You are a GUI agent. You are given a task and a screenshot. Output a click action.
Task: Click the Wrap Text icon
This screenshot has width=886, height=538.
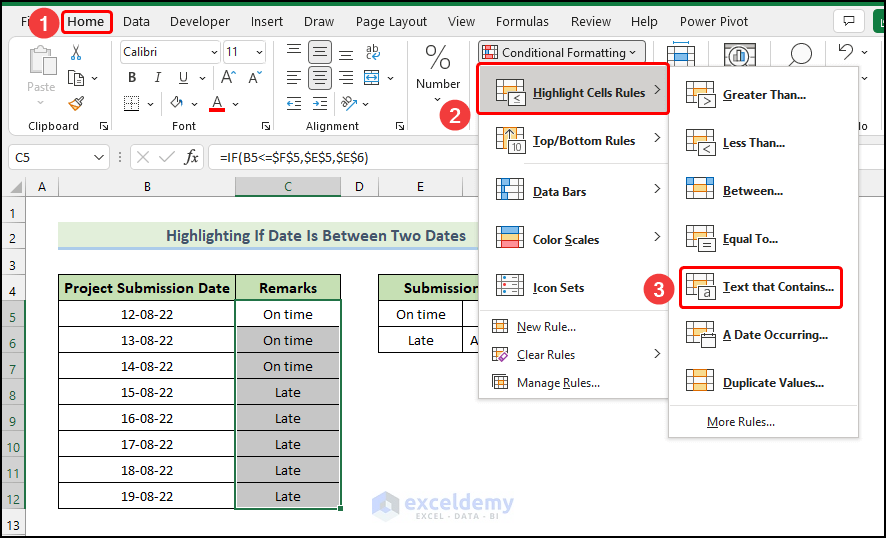(x=373, y=53)
